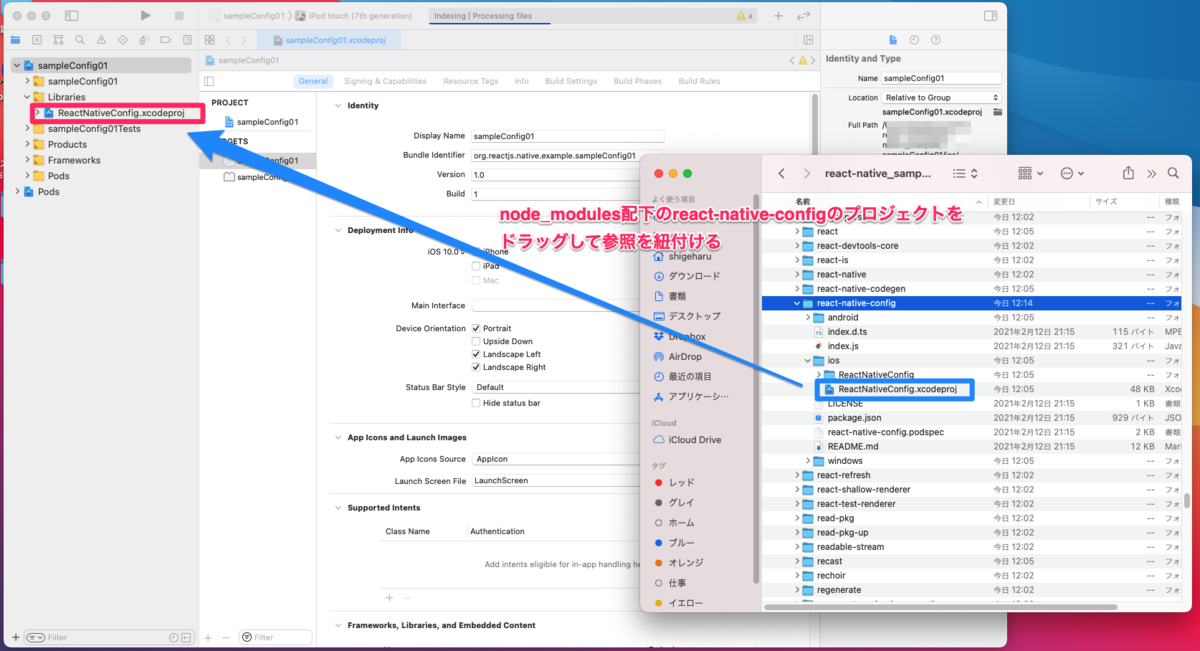Click the Display Name text field
The height and width of the screenshot is (651, 1200).
tap(567, 135)
